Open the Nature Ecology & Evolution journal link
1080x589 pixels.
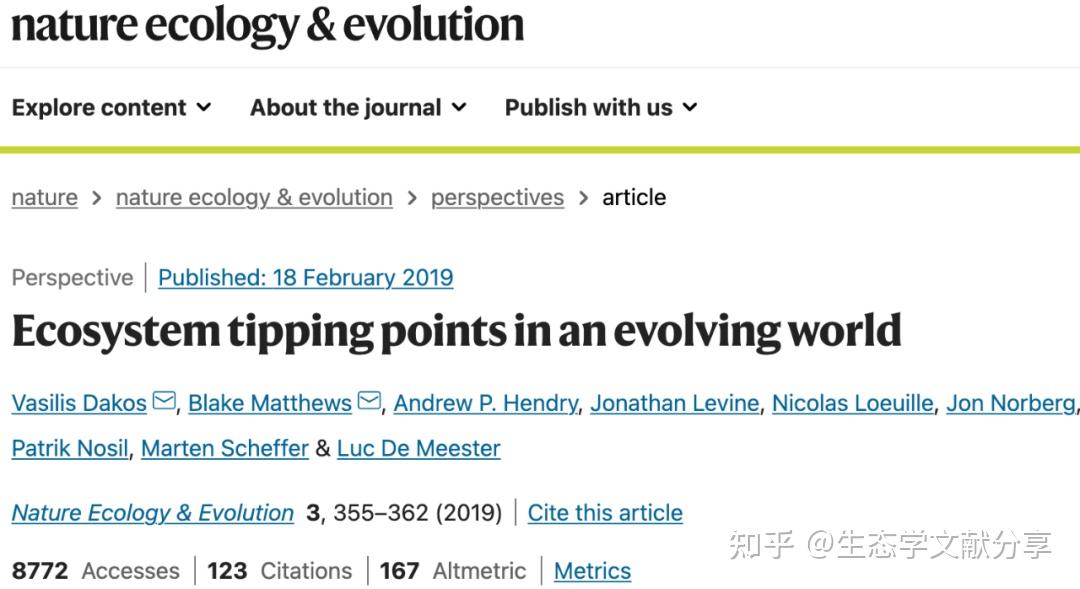pyautogui.click(x=153, y=513)
